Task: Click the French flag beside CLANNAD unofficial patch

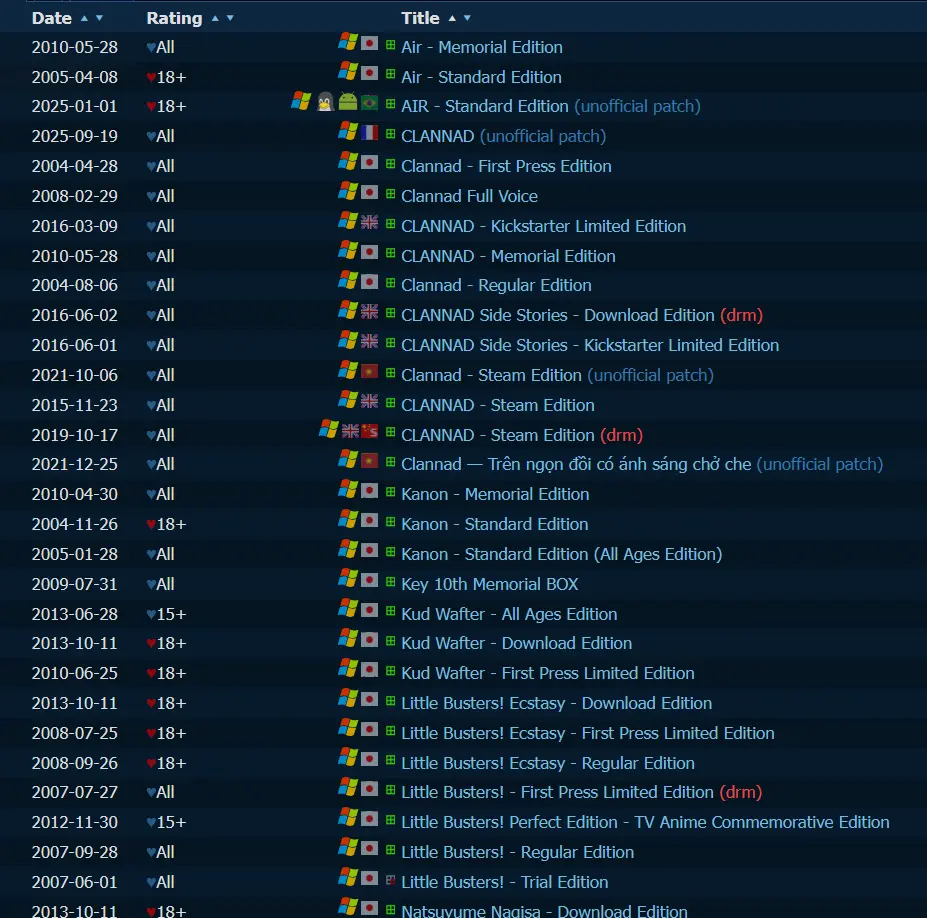Action: [x=369, y=132]
